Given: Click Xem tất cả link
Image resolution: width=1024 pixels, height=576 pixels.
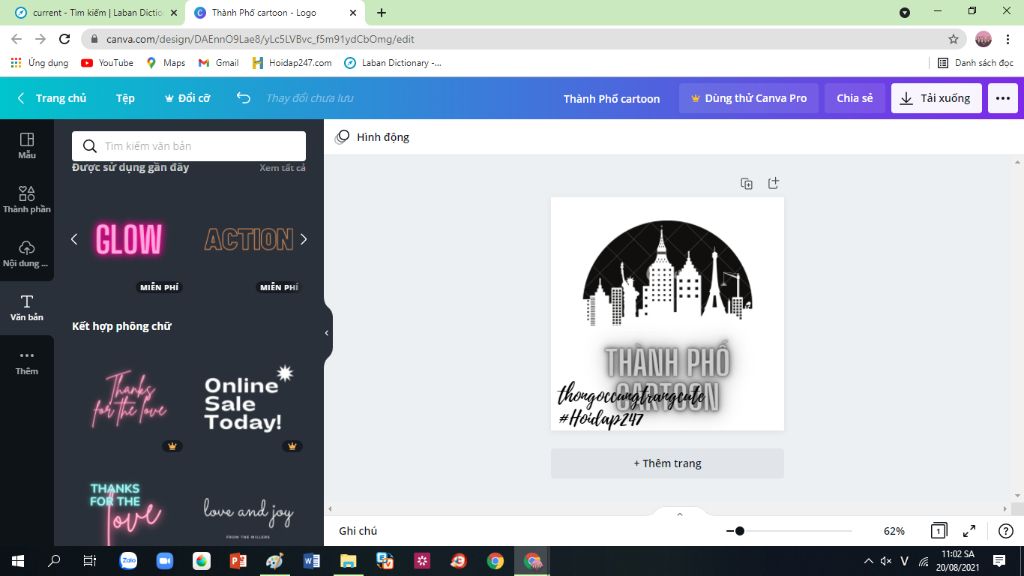Looking at the screenshot, I should [x=282, y=168].
